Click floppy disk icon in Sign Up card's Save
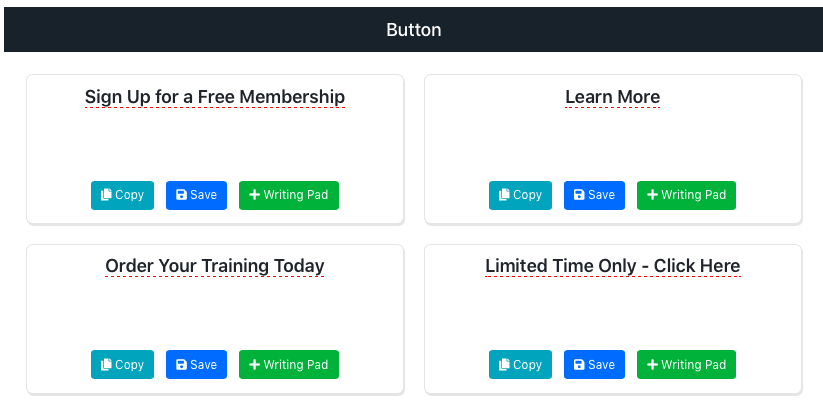The width and height of the screenshot is (823, 407). coord(182,195)
